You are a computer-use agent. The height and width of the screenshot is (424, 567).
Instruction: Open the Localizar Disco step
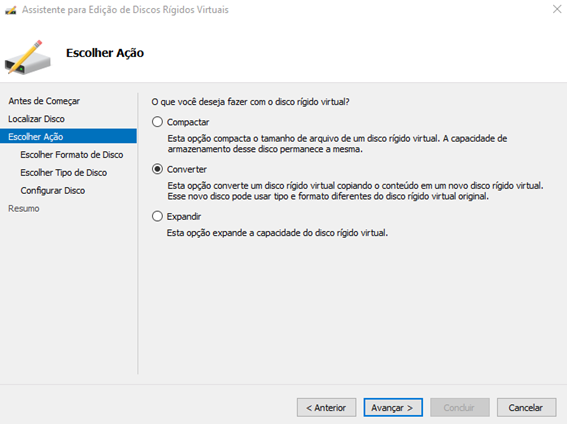pyautogui.click(x=37, y=119)
